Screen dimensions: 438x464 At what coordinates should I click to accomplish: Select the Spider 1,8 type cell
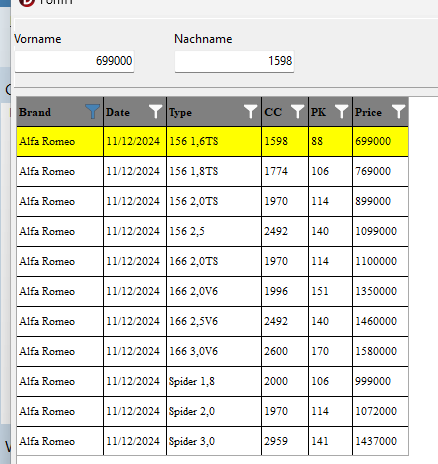click(x=214, y=381)
